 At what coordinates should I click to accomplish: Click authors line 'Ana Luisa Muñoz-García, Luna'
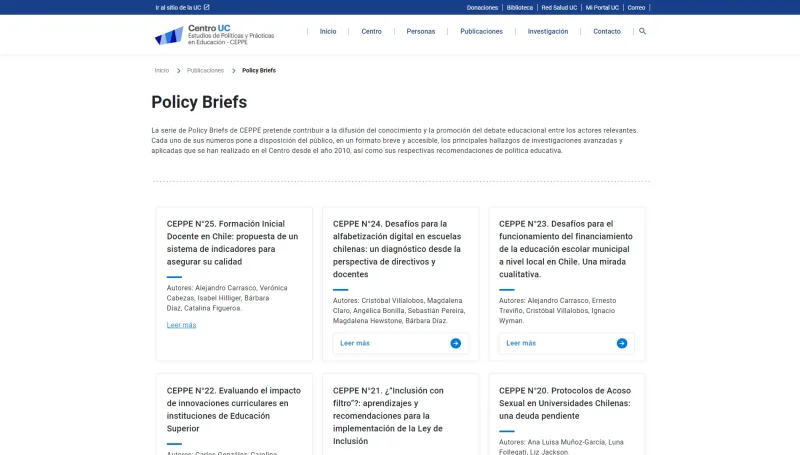coord(561,447)
